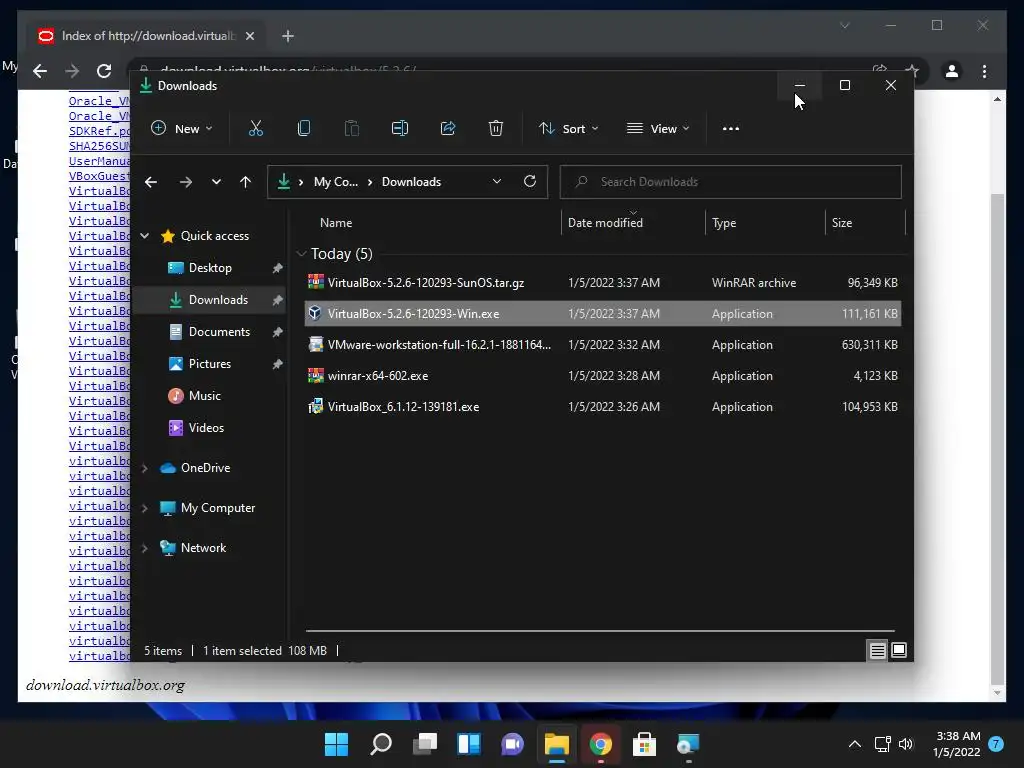
Task: Open Widgets from taskbar
Action: 469,744
